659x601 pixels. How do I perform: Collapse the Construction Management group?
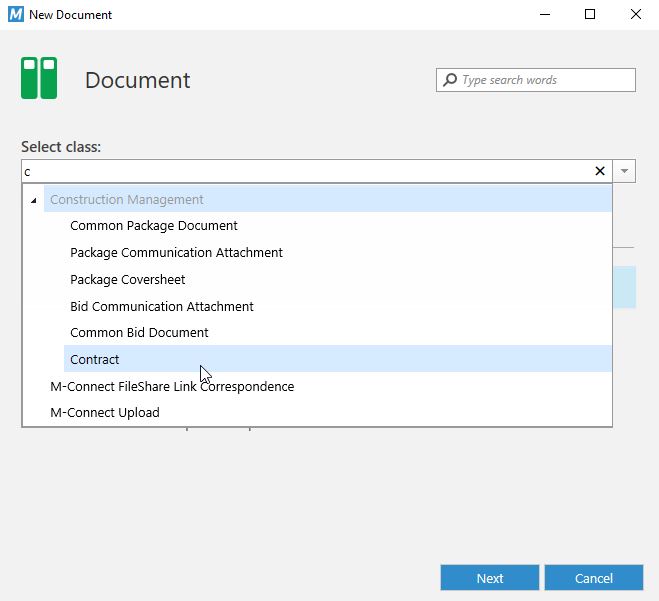click(34, 200)
